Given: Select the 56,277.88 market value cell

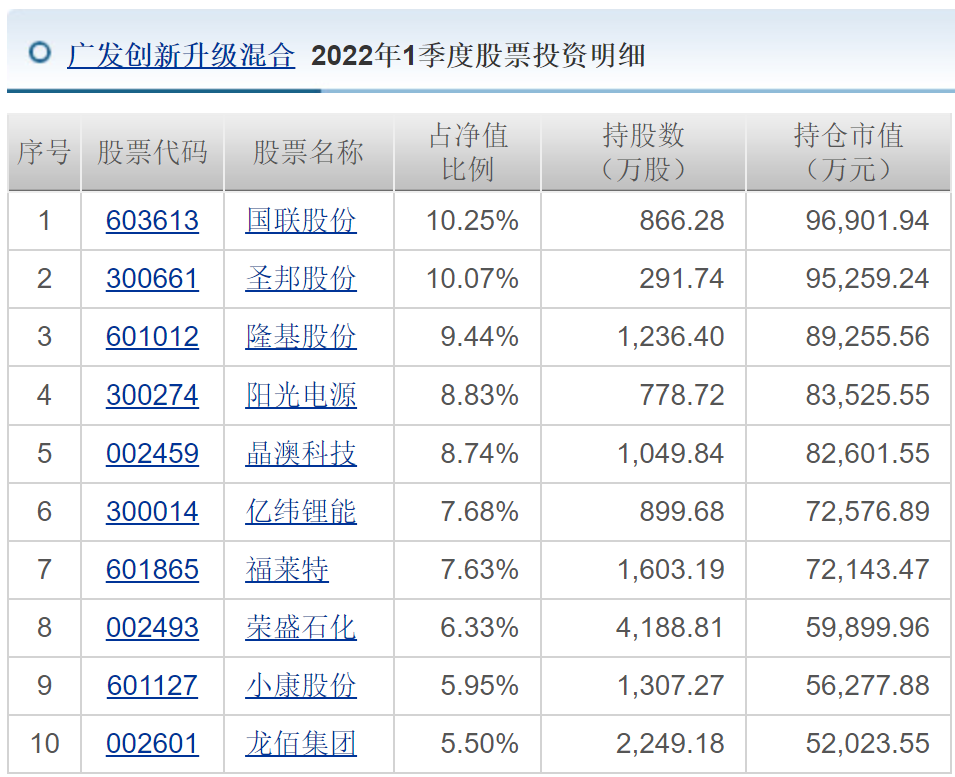Looking at the screenshot, I should (848, 686).
